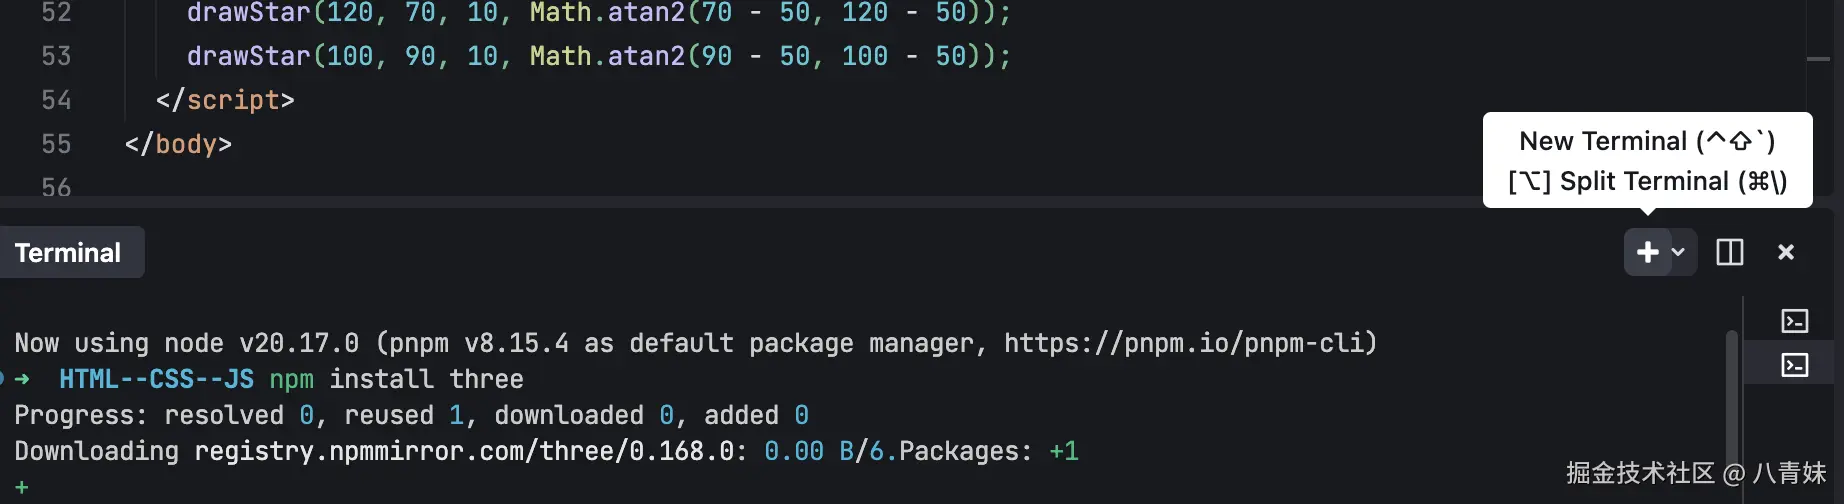The height and width of the screenshot is (504, 1844).
Task: Click the Split Terminal panel icon
Action: point(1729,252)
